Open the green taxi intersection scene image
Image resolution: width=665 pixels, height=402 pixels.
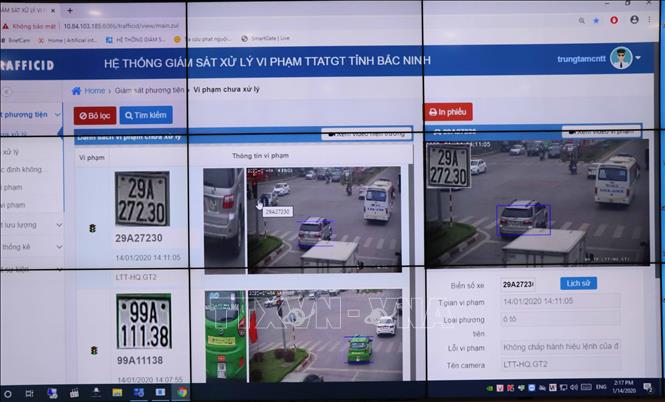[x=325, y=335]
